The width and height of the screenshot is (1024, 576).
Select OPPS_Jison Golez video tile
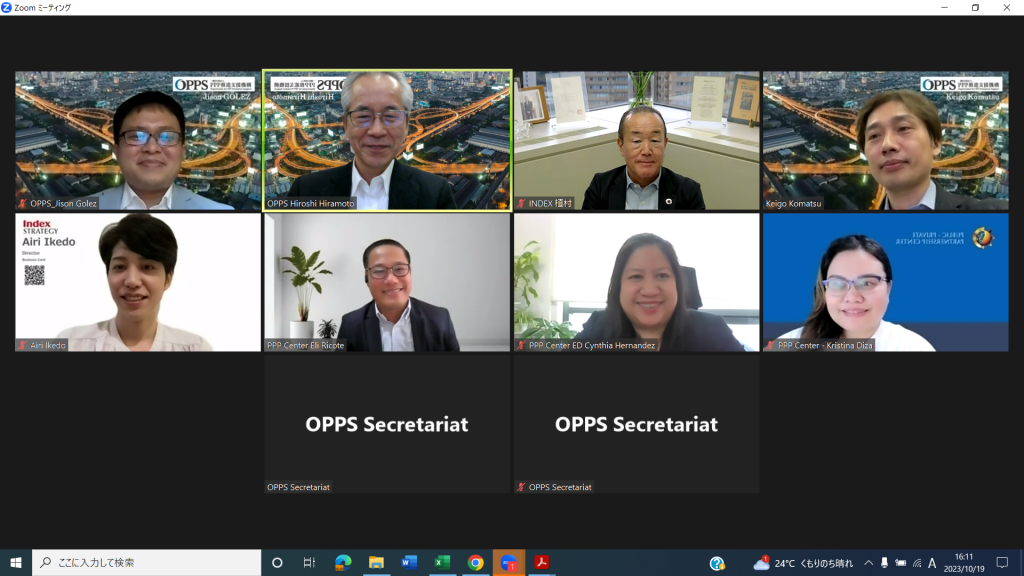click(138, 140)
